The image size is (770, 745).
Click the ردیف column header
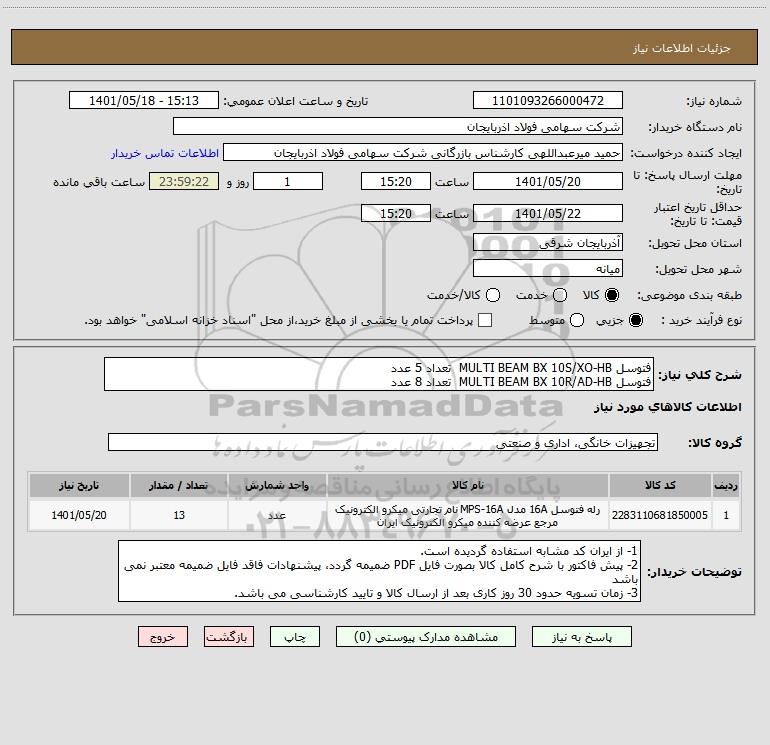tap(726, 485)
